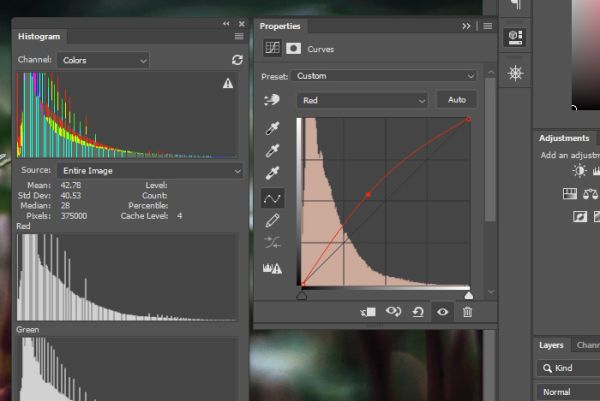Click the Auto button in Curves
This screenshot has height=401, width=600.
[x=457, y=99]
